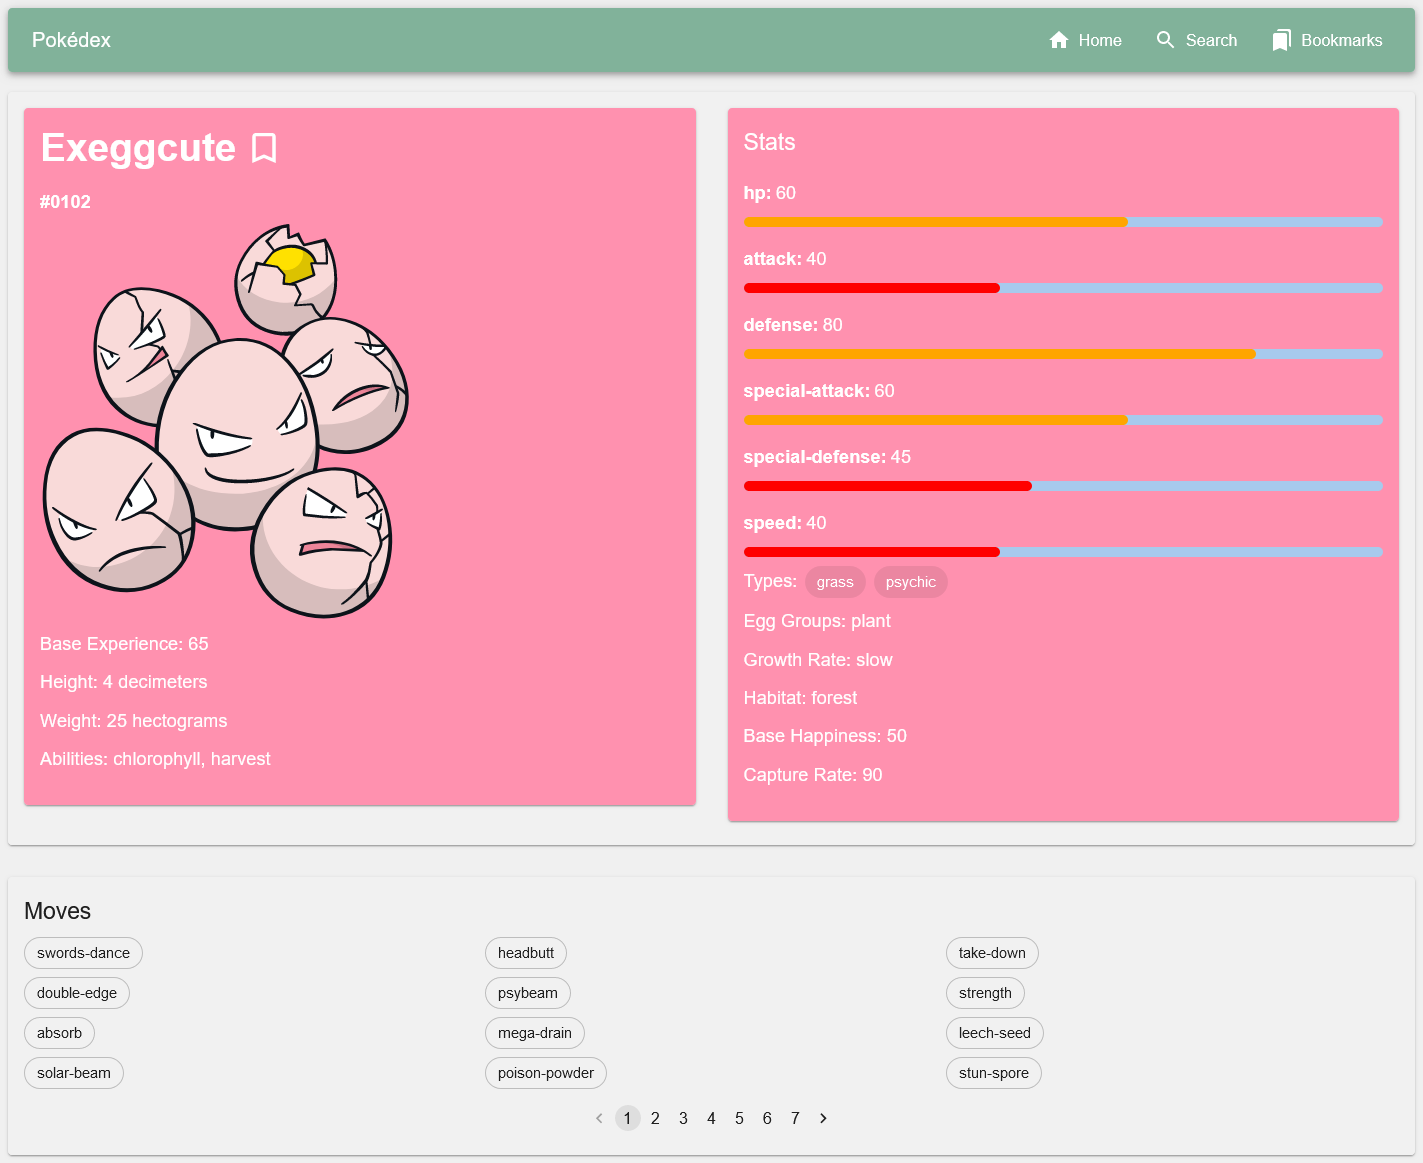Click the 'Capture Rate: 90' text
The height and width of the screenshot is (1163, 1423).
(x=813, y=775)
